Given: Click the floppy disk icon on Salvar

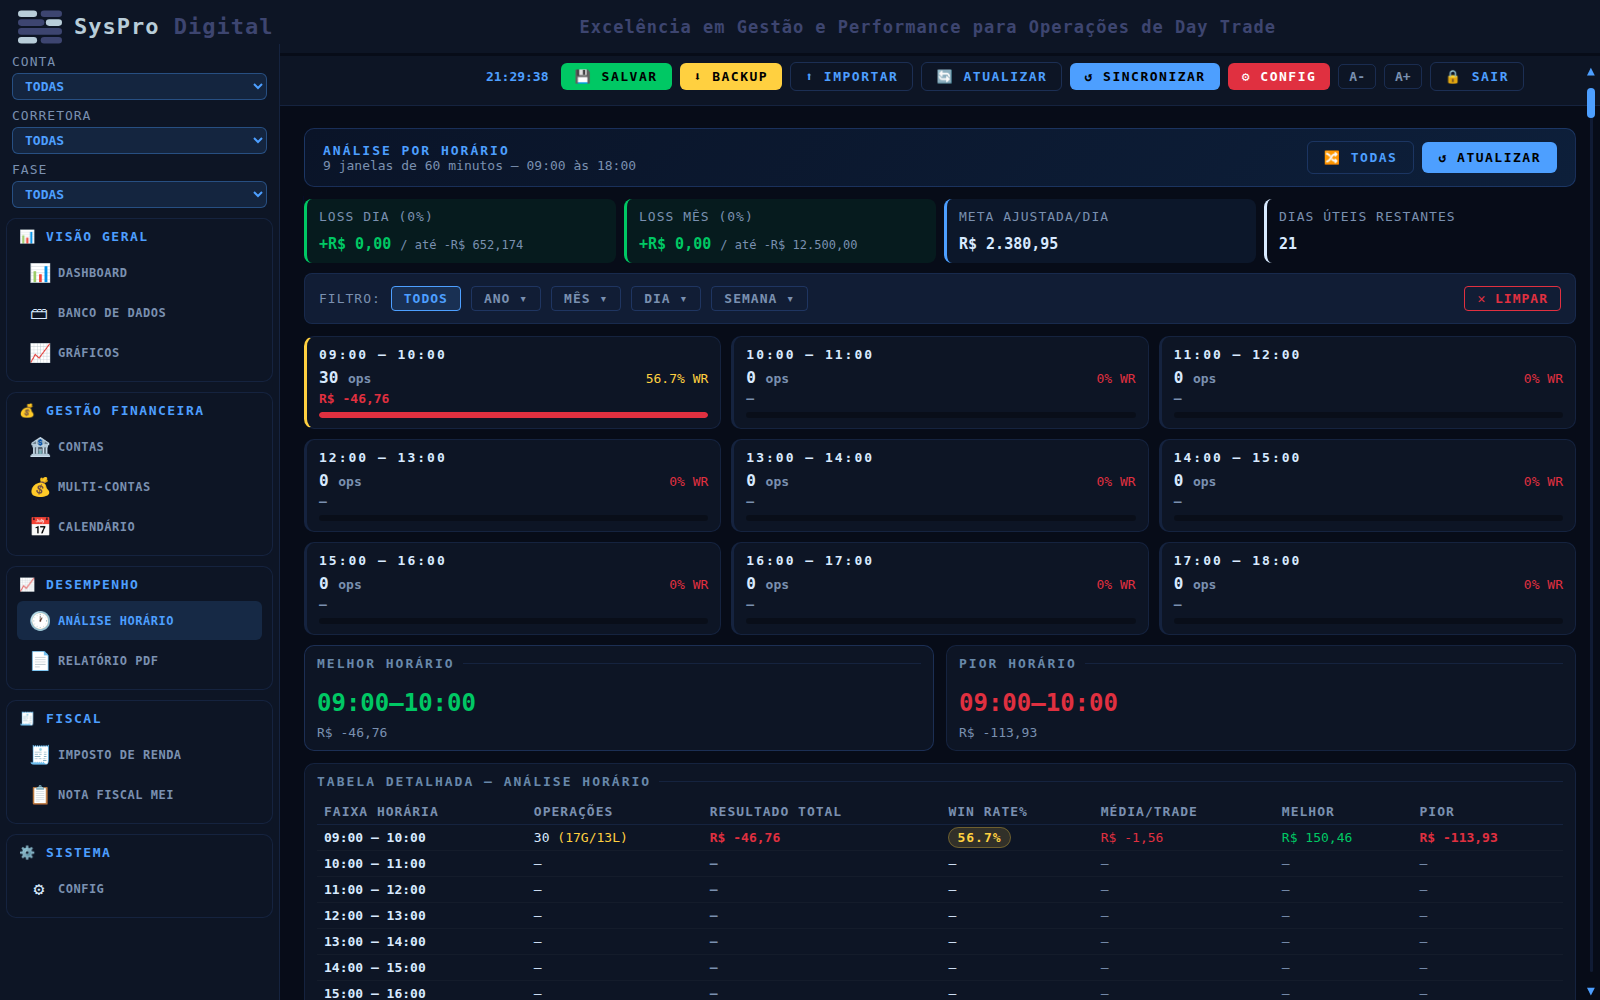Looking at the screenshot, I should point(583,77).
